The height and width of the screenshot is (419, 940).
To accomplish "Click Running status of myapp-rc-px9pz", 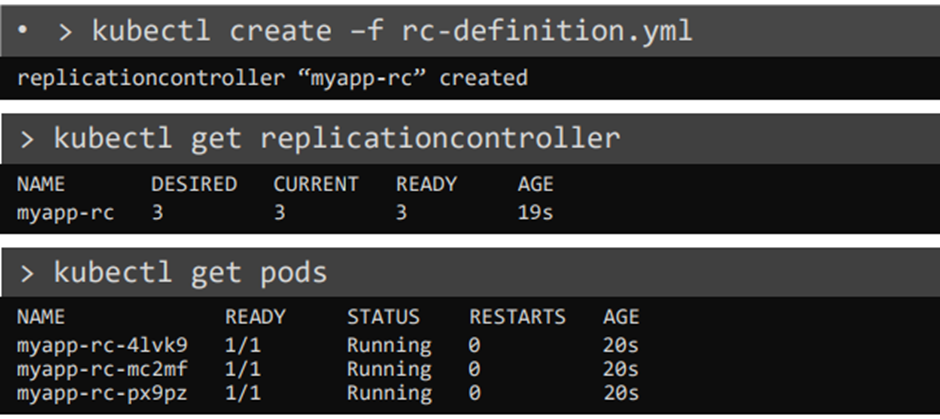I will pos(389,394).
